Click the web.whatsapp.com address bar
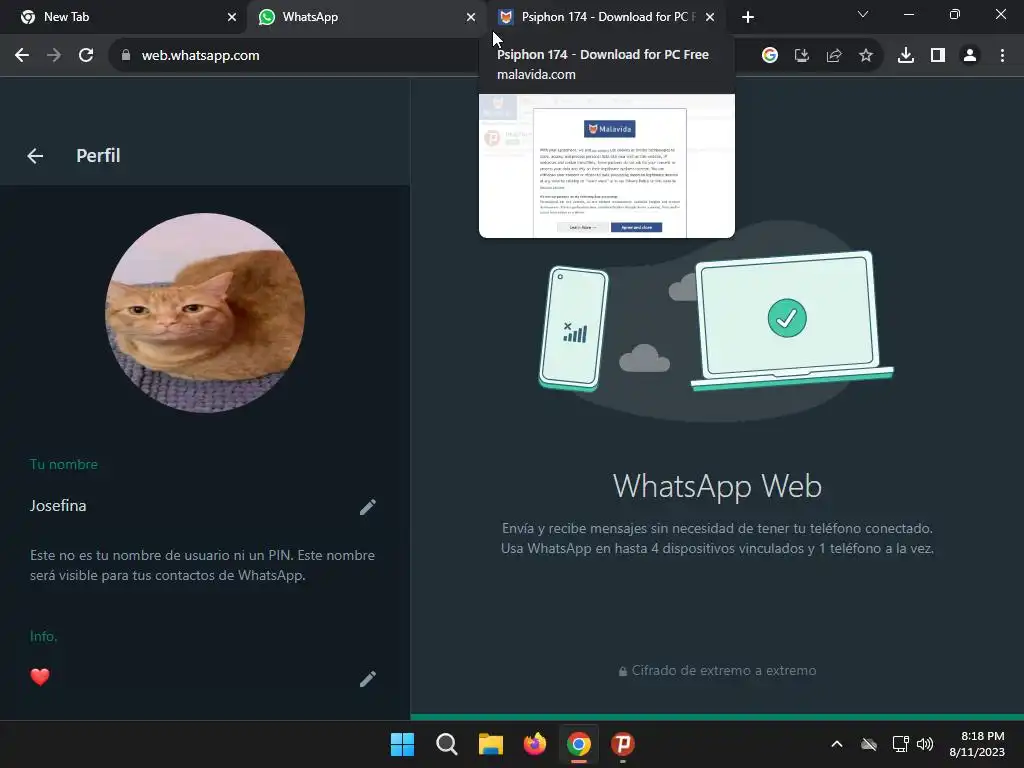 tap(200, 56)
